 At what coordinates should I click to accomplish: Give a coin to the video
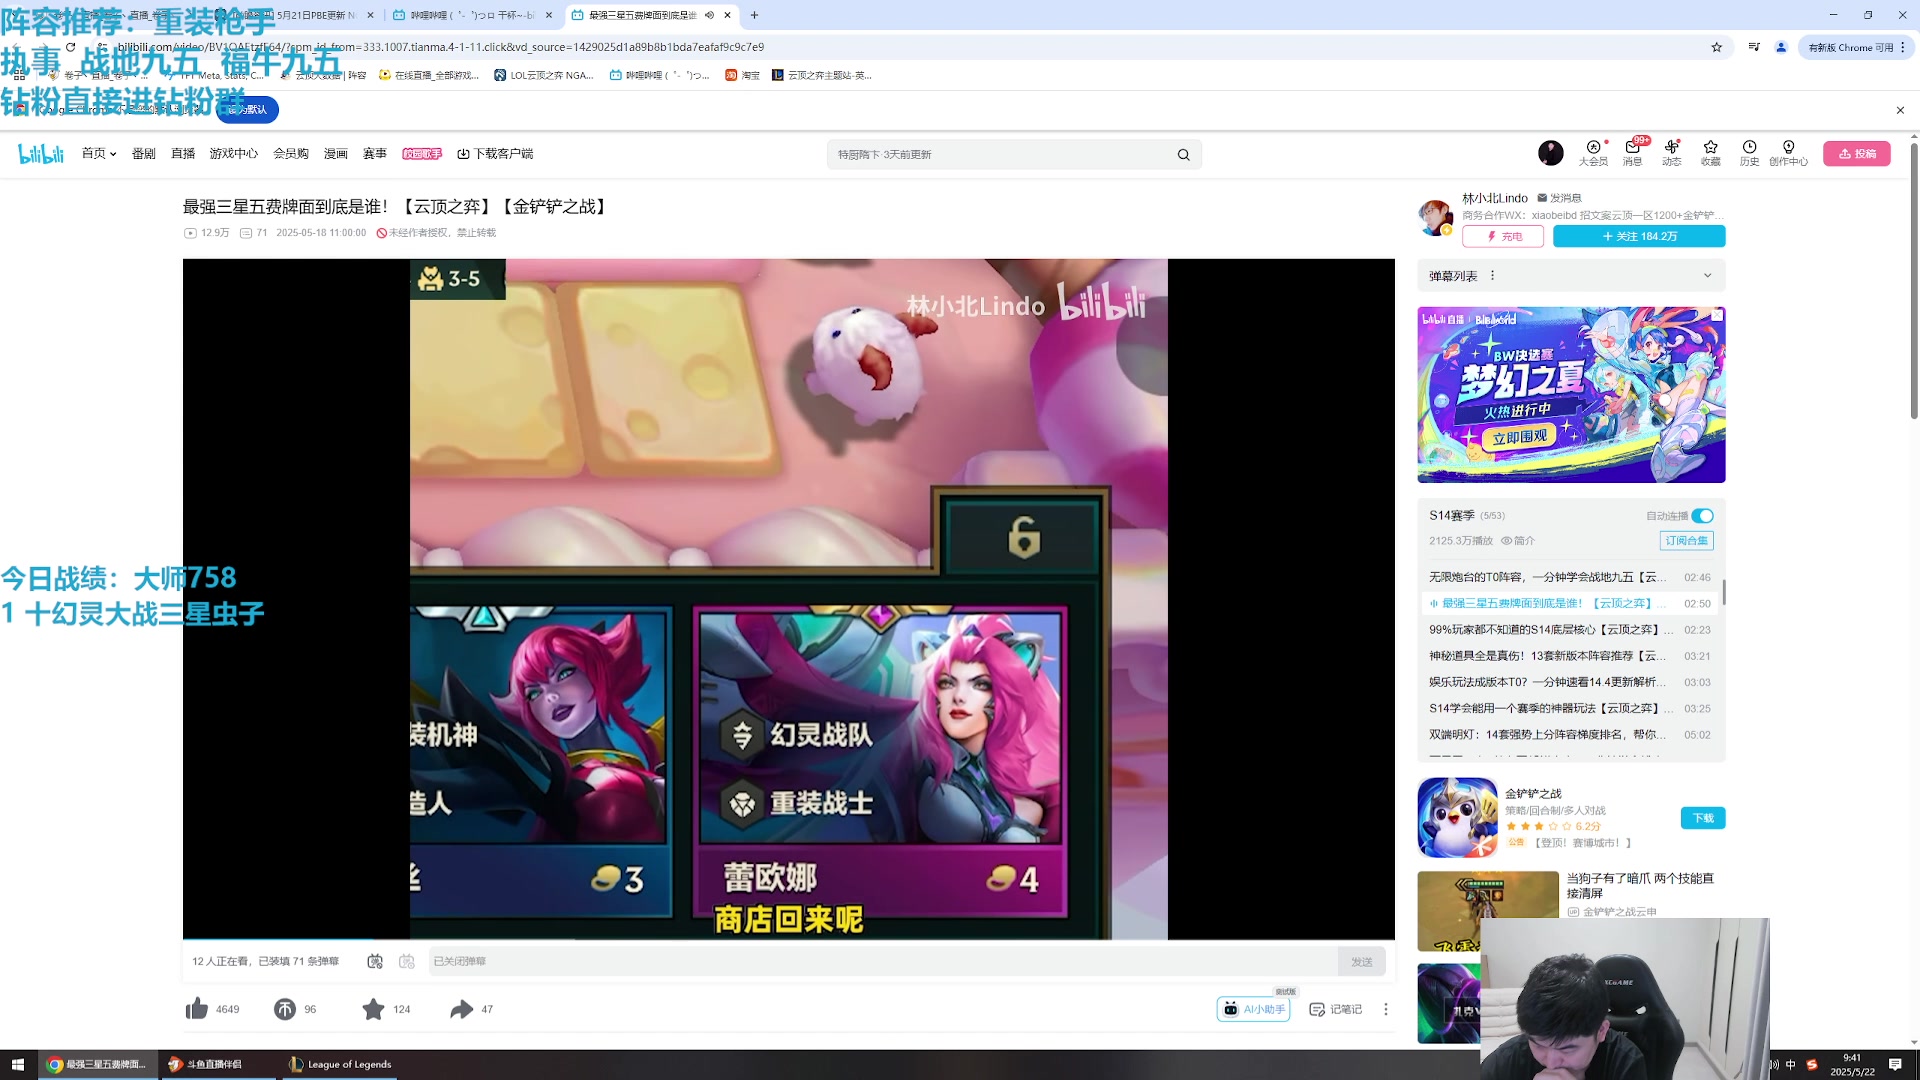pos(285,1009)
